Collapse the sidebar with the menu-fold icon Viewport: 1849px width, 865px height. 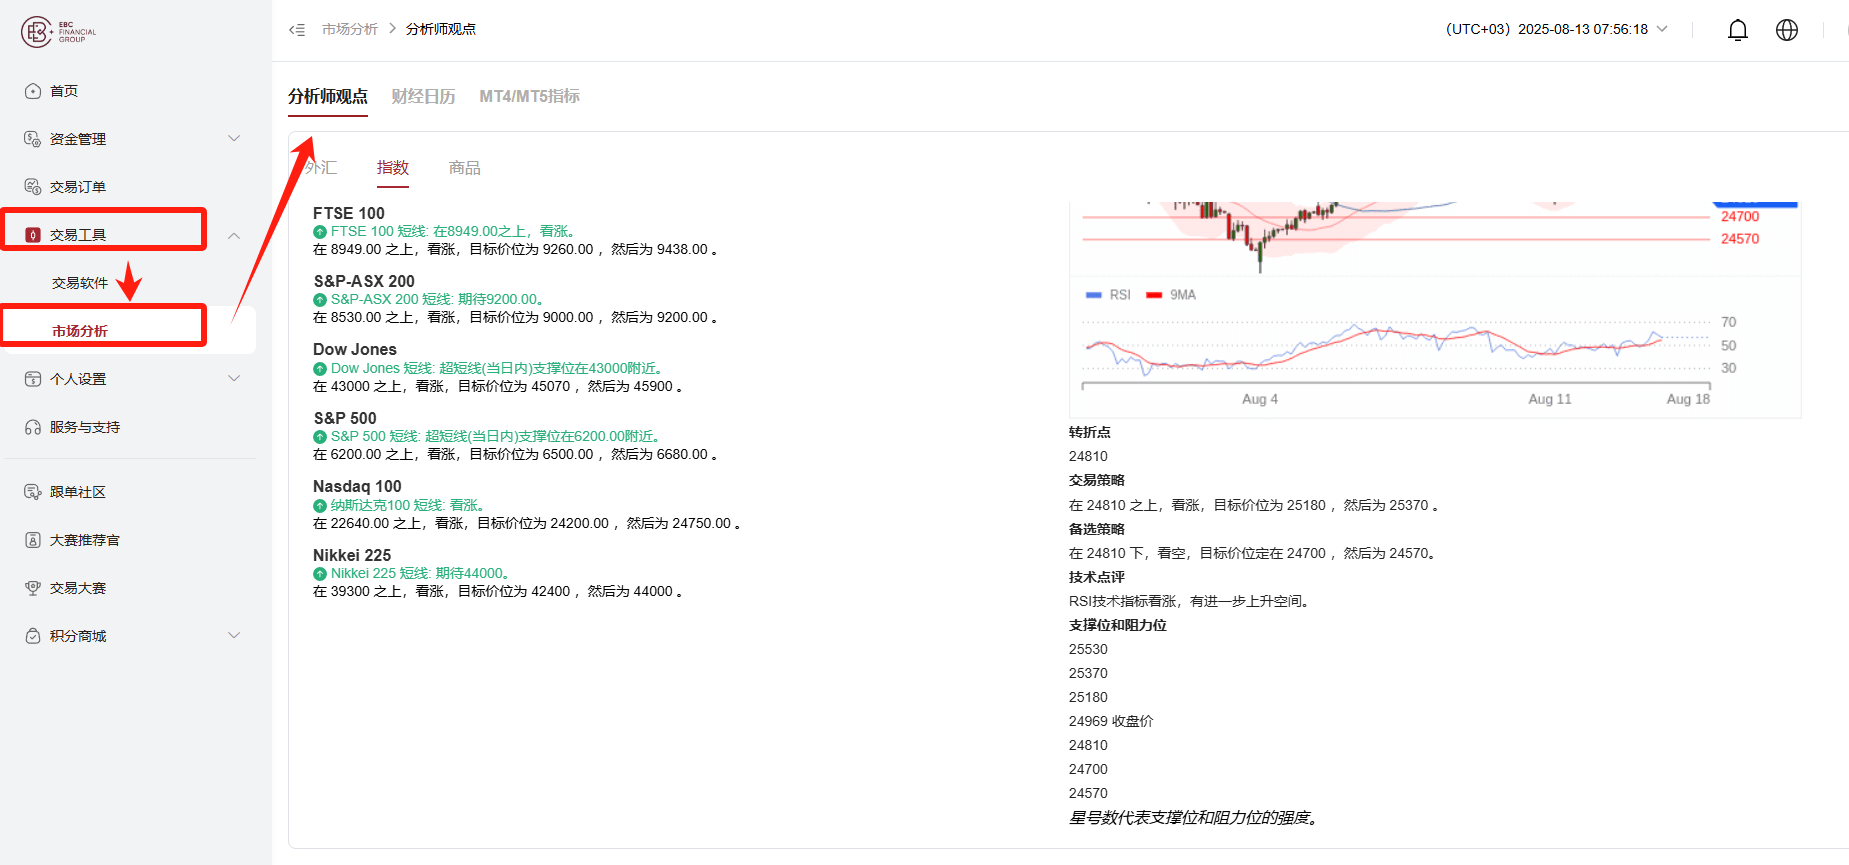[x=297, y=30]
